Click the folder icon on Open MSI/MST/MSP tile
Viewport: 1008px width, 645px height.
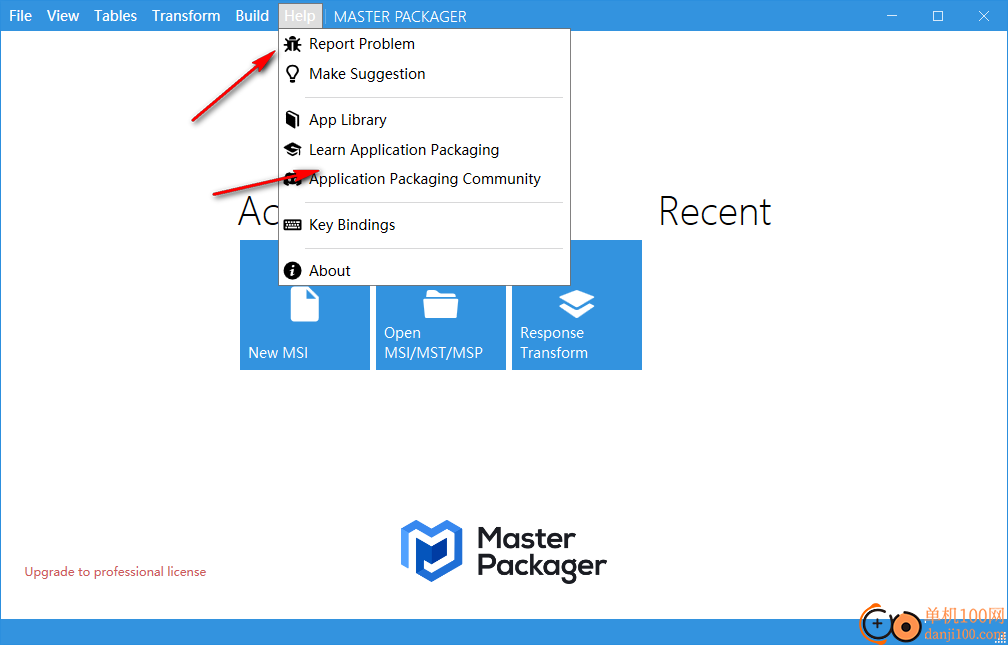(440, 304)
